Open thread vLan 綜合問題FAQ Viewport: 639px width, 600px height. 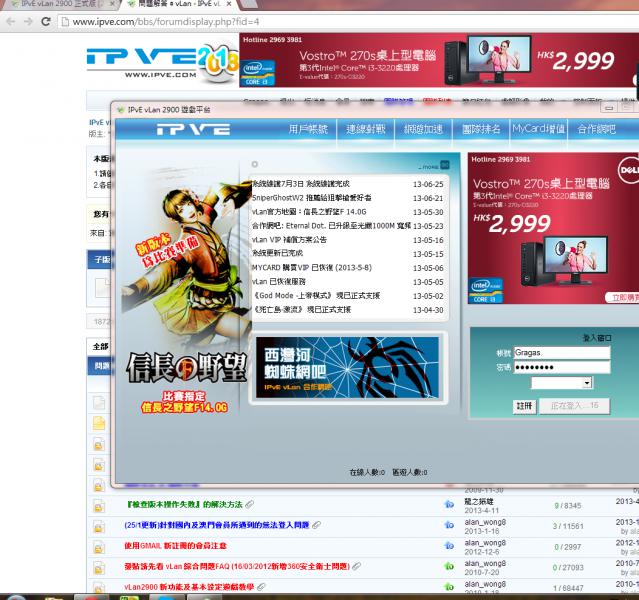click(x=237, y=566)
